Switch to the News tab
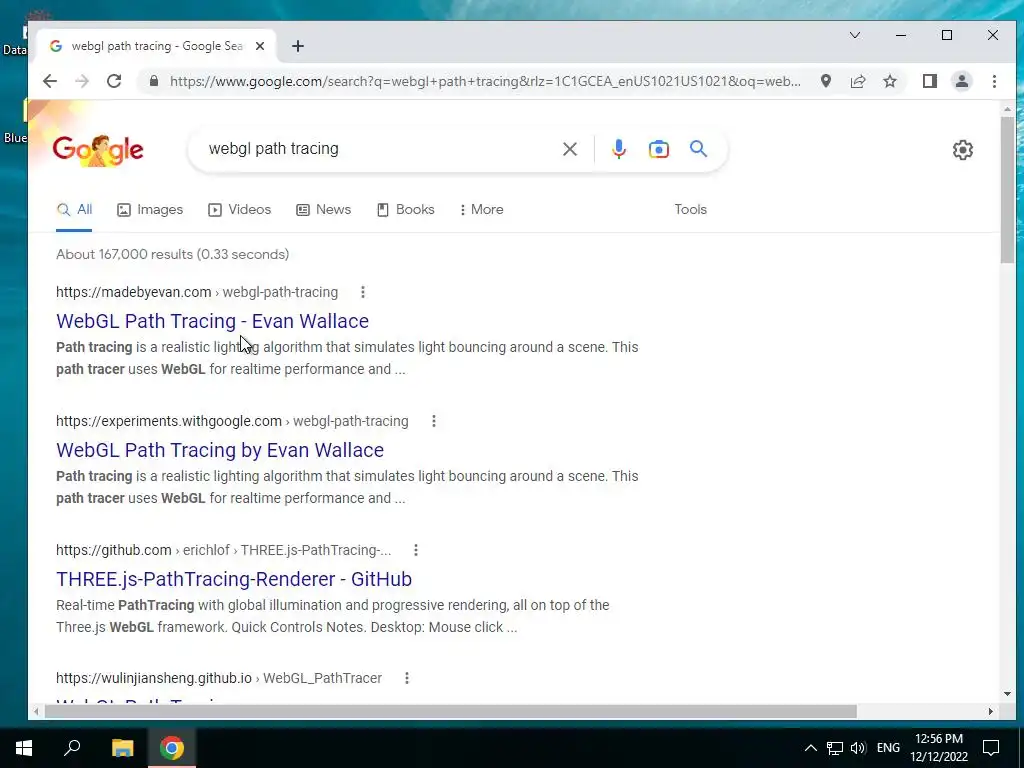Viewport: 1024px width, 768px height. tap(324, 210)
